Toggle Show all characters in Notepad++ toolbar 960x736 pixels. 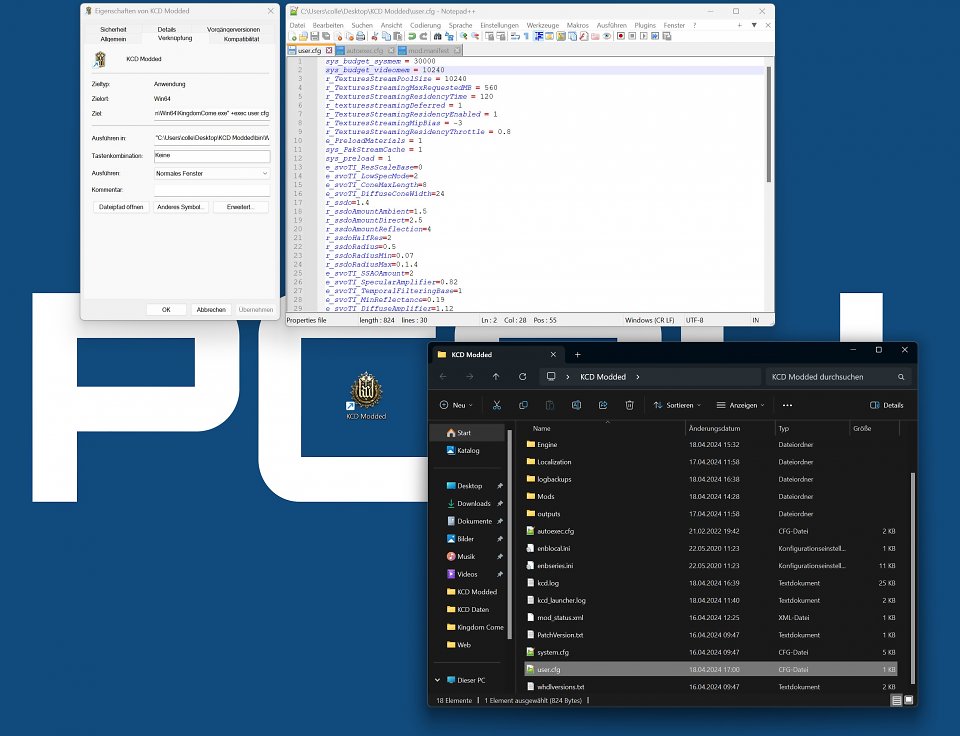tap(526, 36)
